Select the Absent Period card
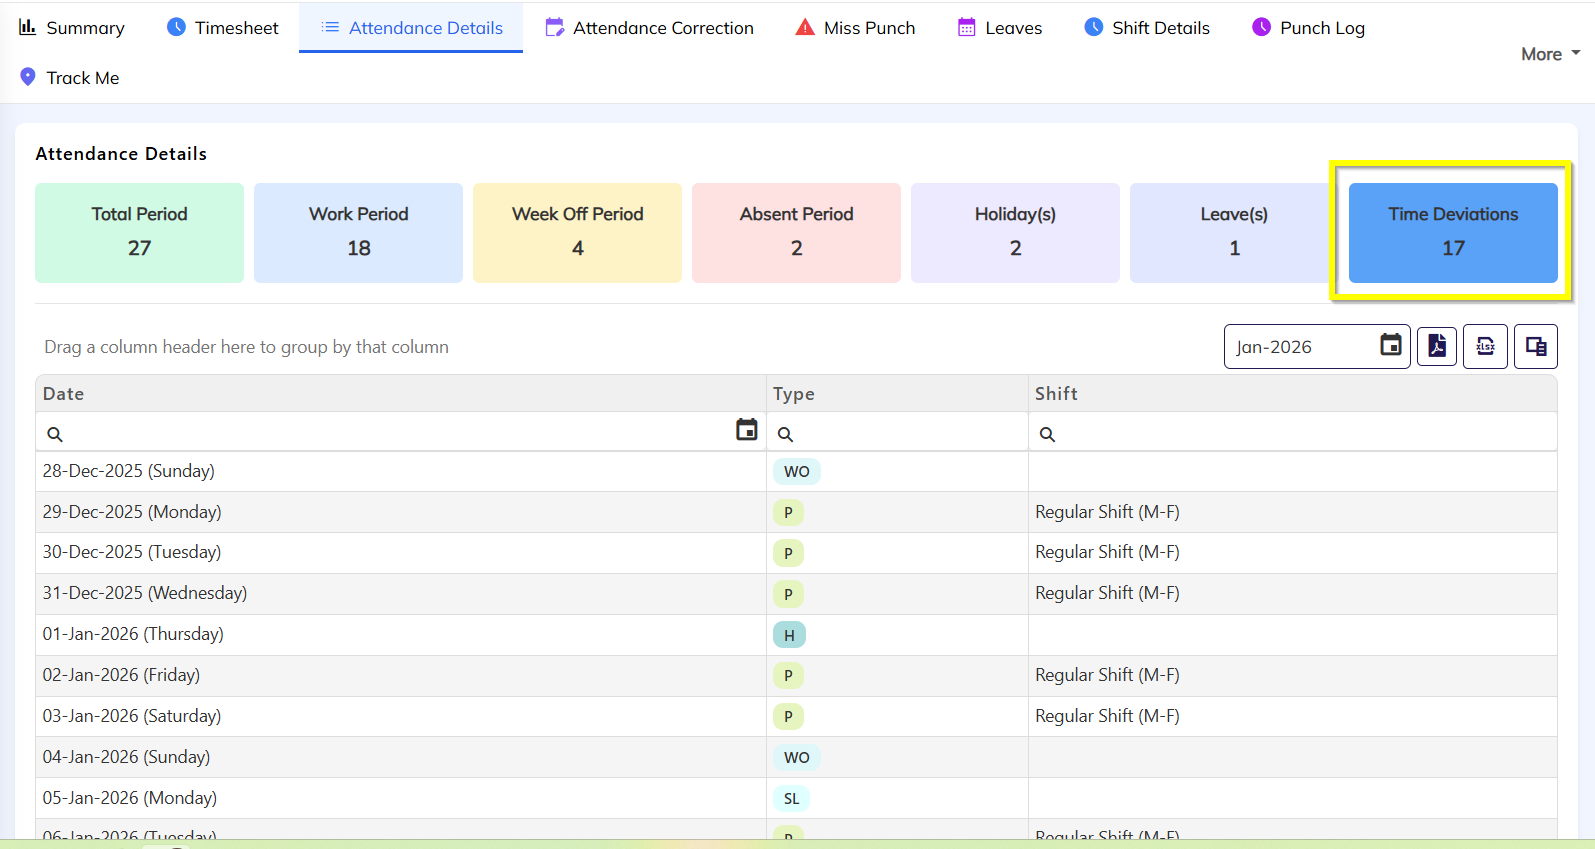This screenshot has height=849, width=1595. [x=796, y=232]
